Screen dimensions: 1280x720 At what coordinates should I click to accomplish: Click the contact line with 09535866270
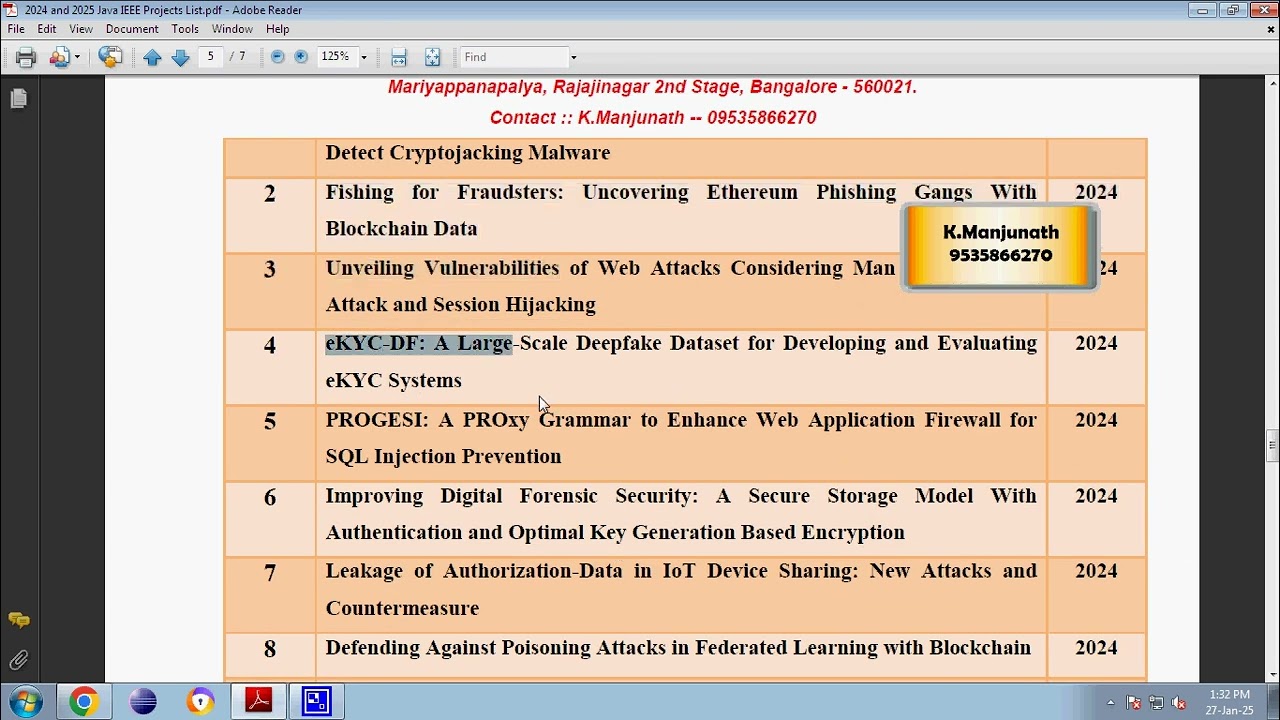[653, 118]
